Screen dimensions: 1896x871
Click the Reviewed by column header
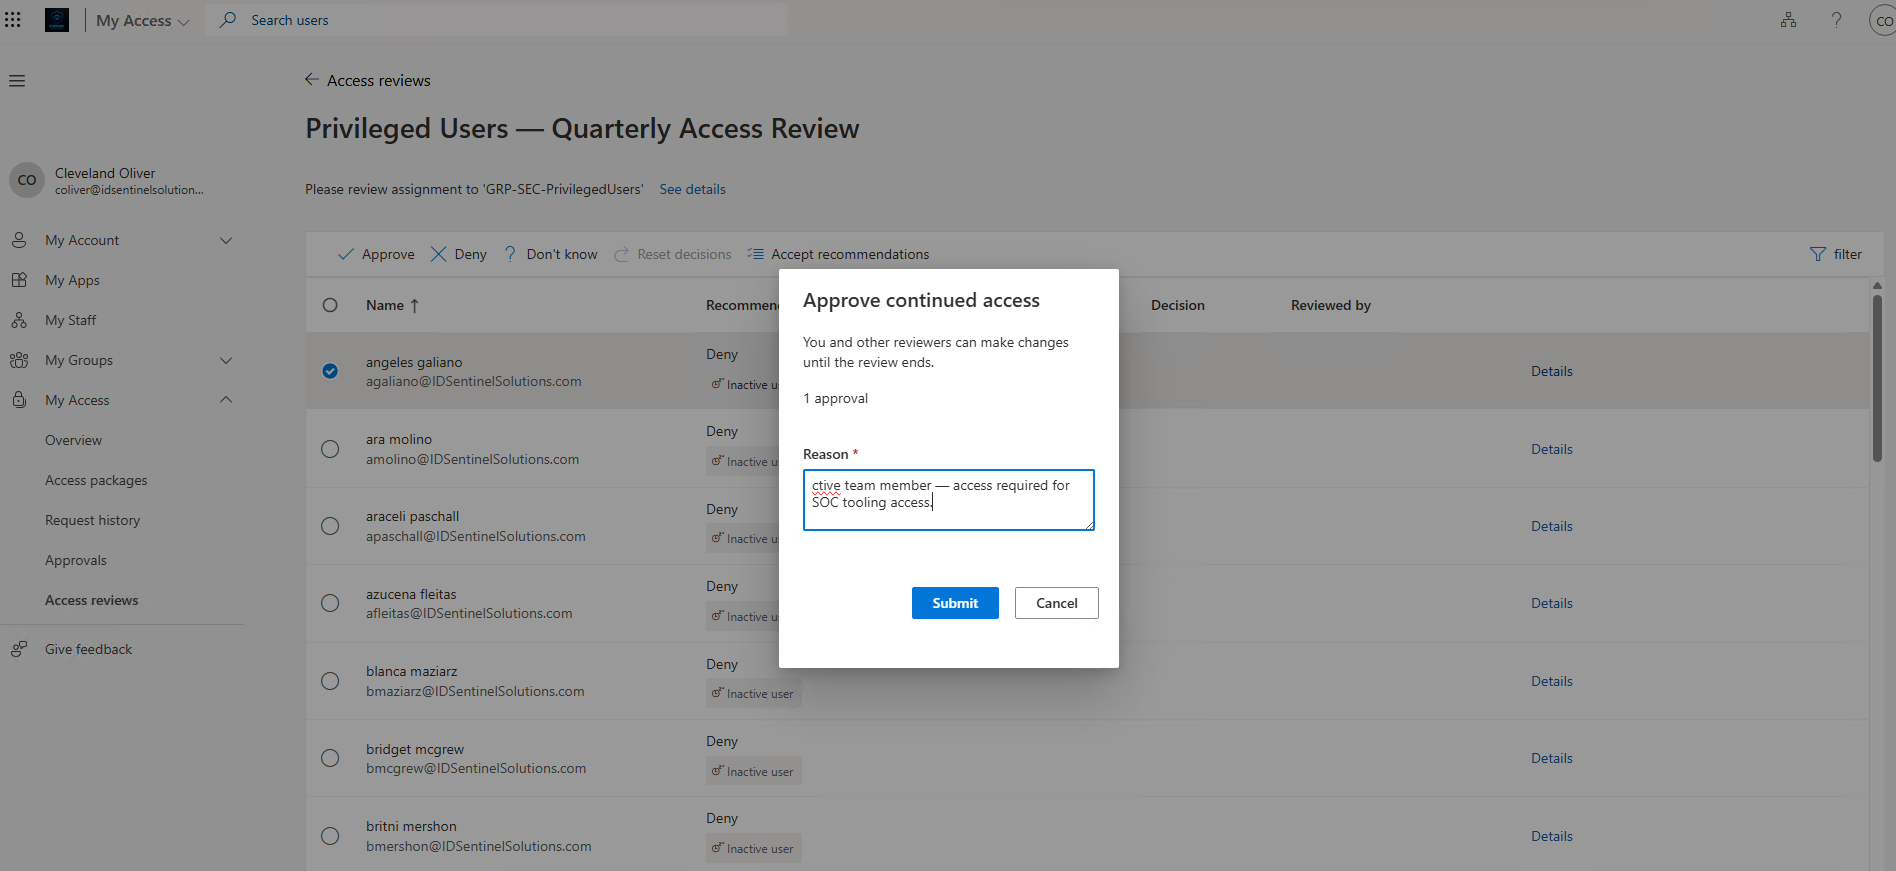(1330, 305)
